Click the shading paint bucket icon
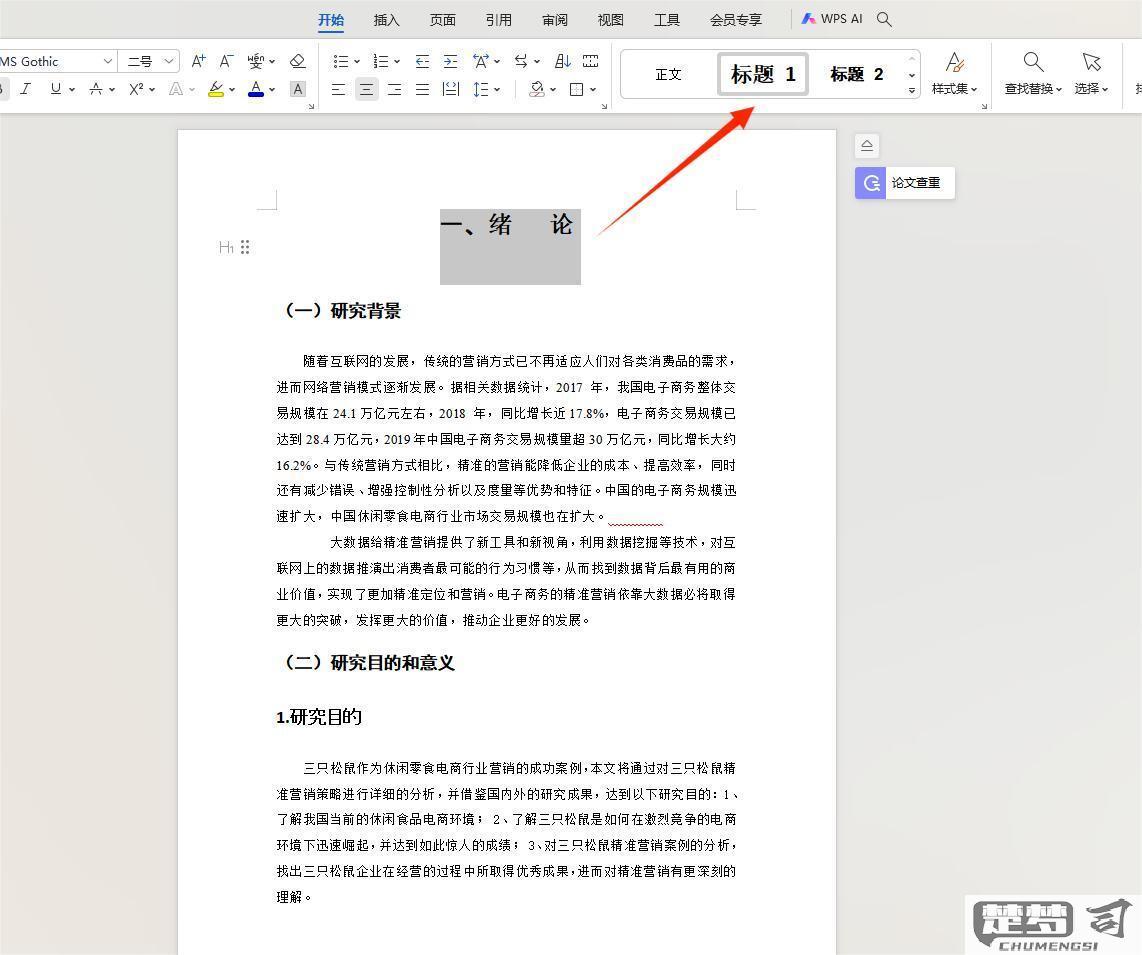 click(x=537, y=90)
